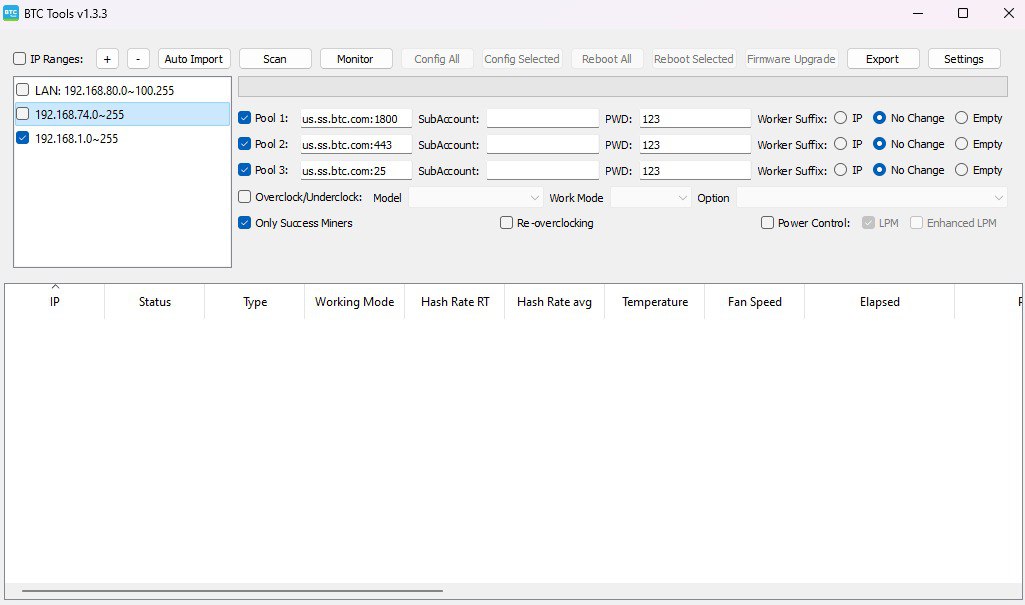Enable the Overclock/Underclock checkbox
The width and height of the screenshot is (1025, 605).
tap(245, 197)
